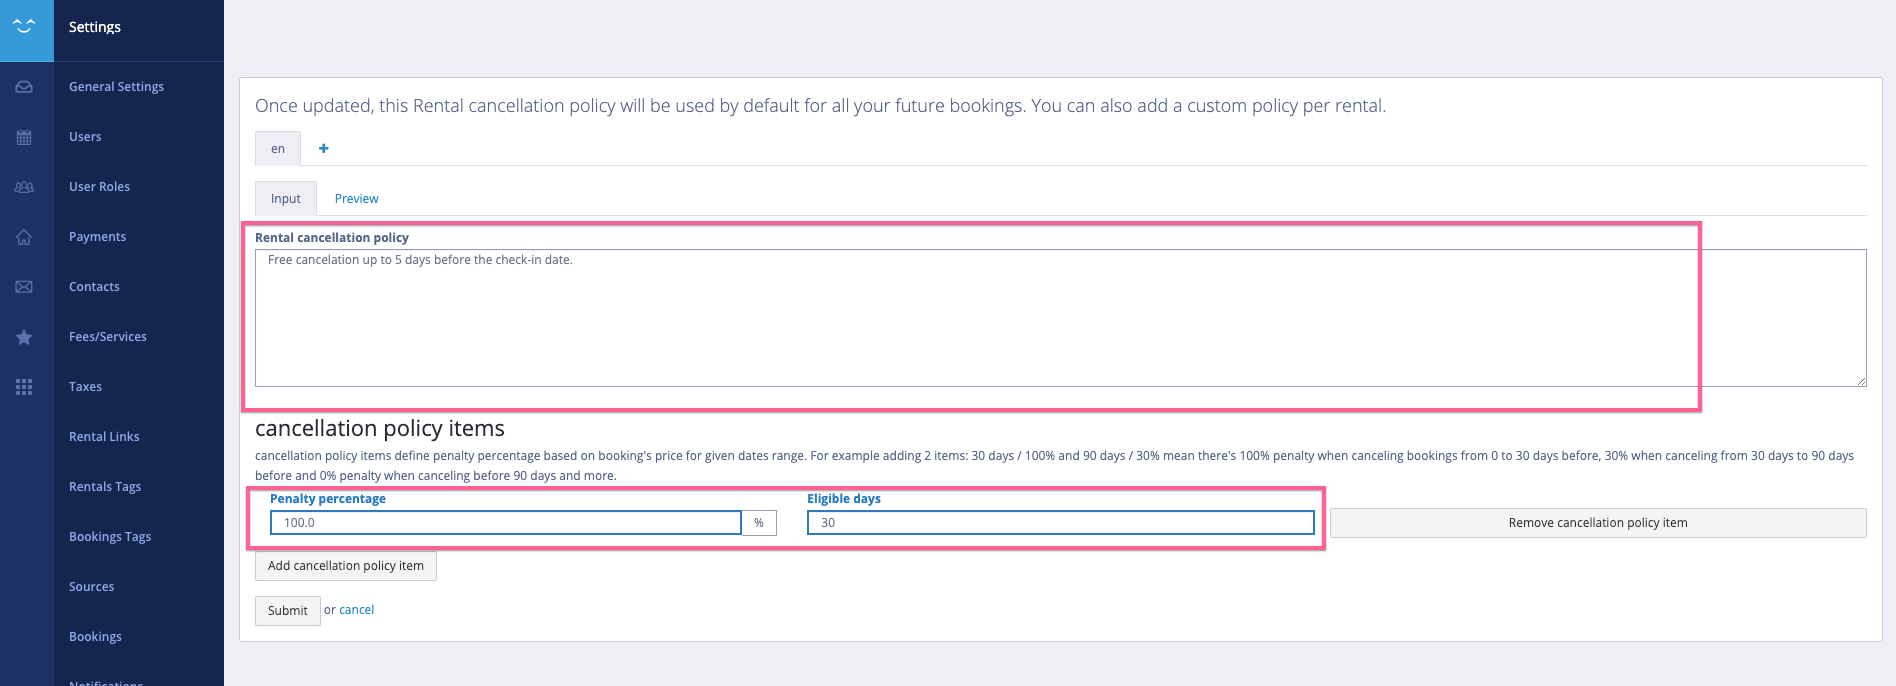Switch to the Preview tab
This screenshot has height=686, width=1896.
[x=356, y=198]
